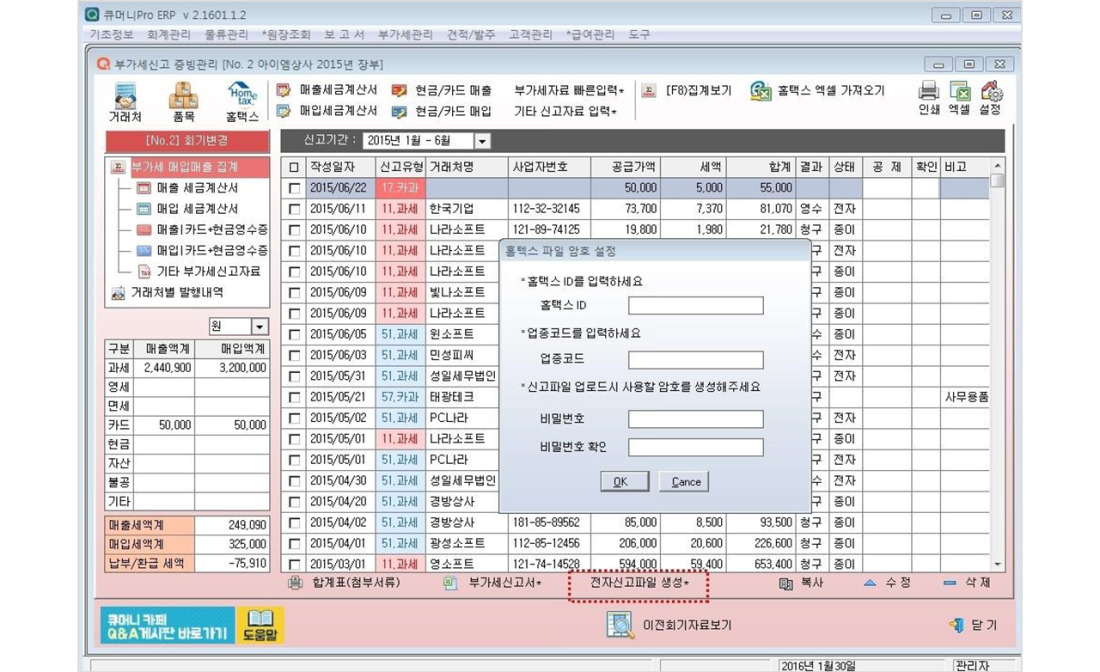Open the 기초정보 menu

(112, 34)
